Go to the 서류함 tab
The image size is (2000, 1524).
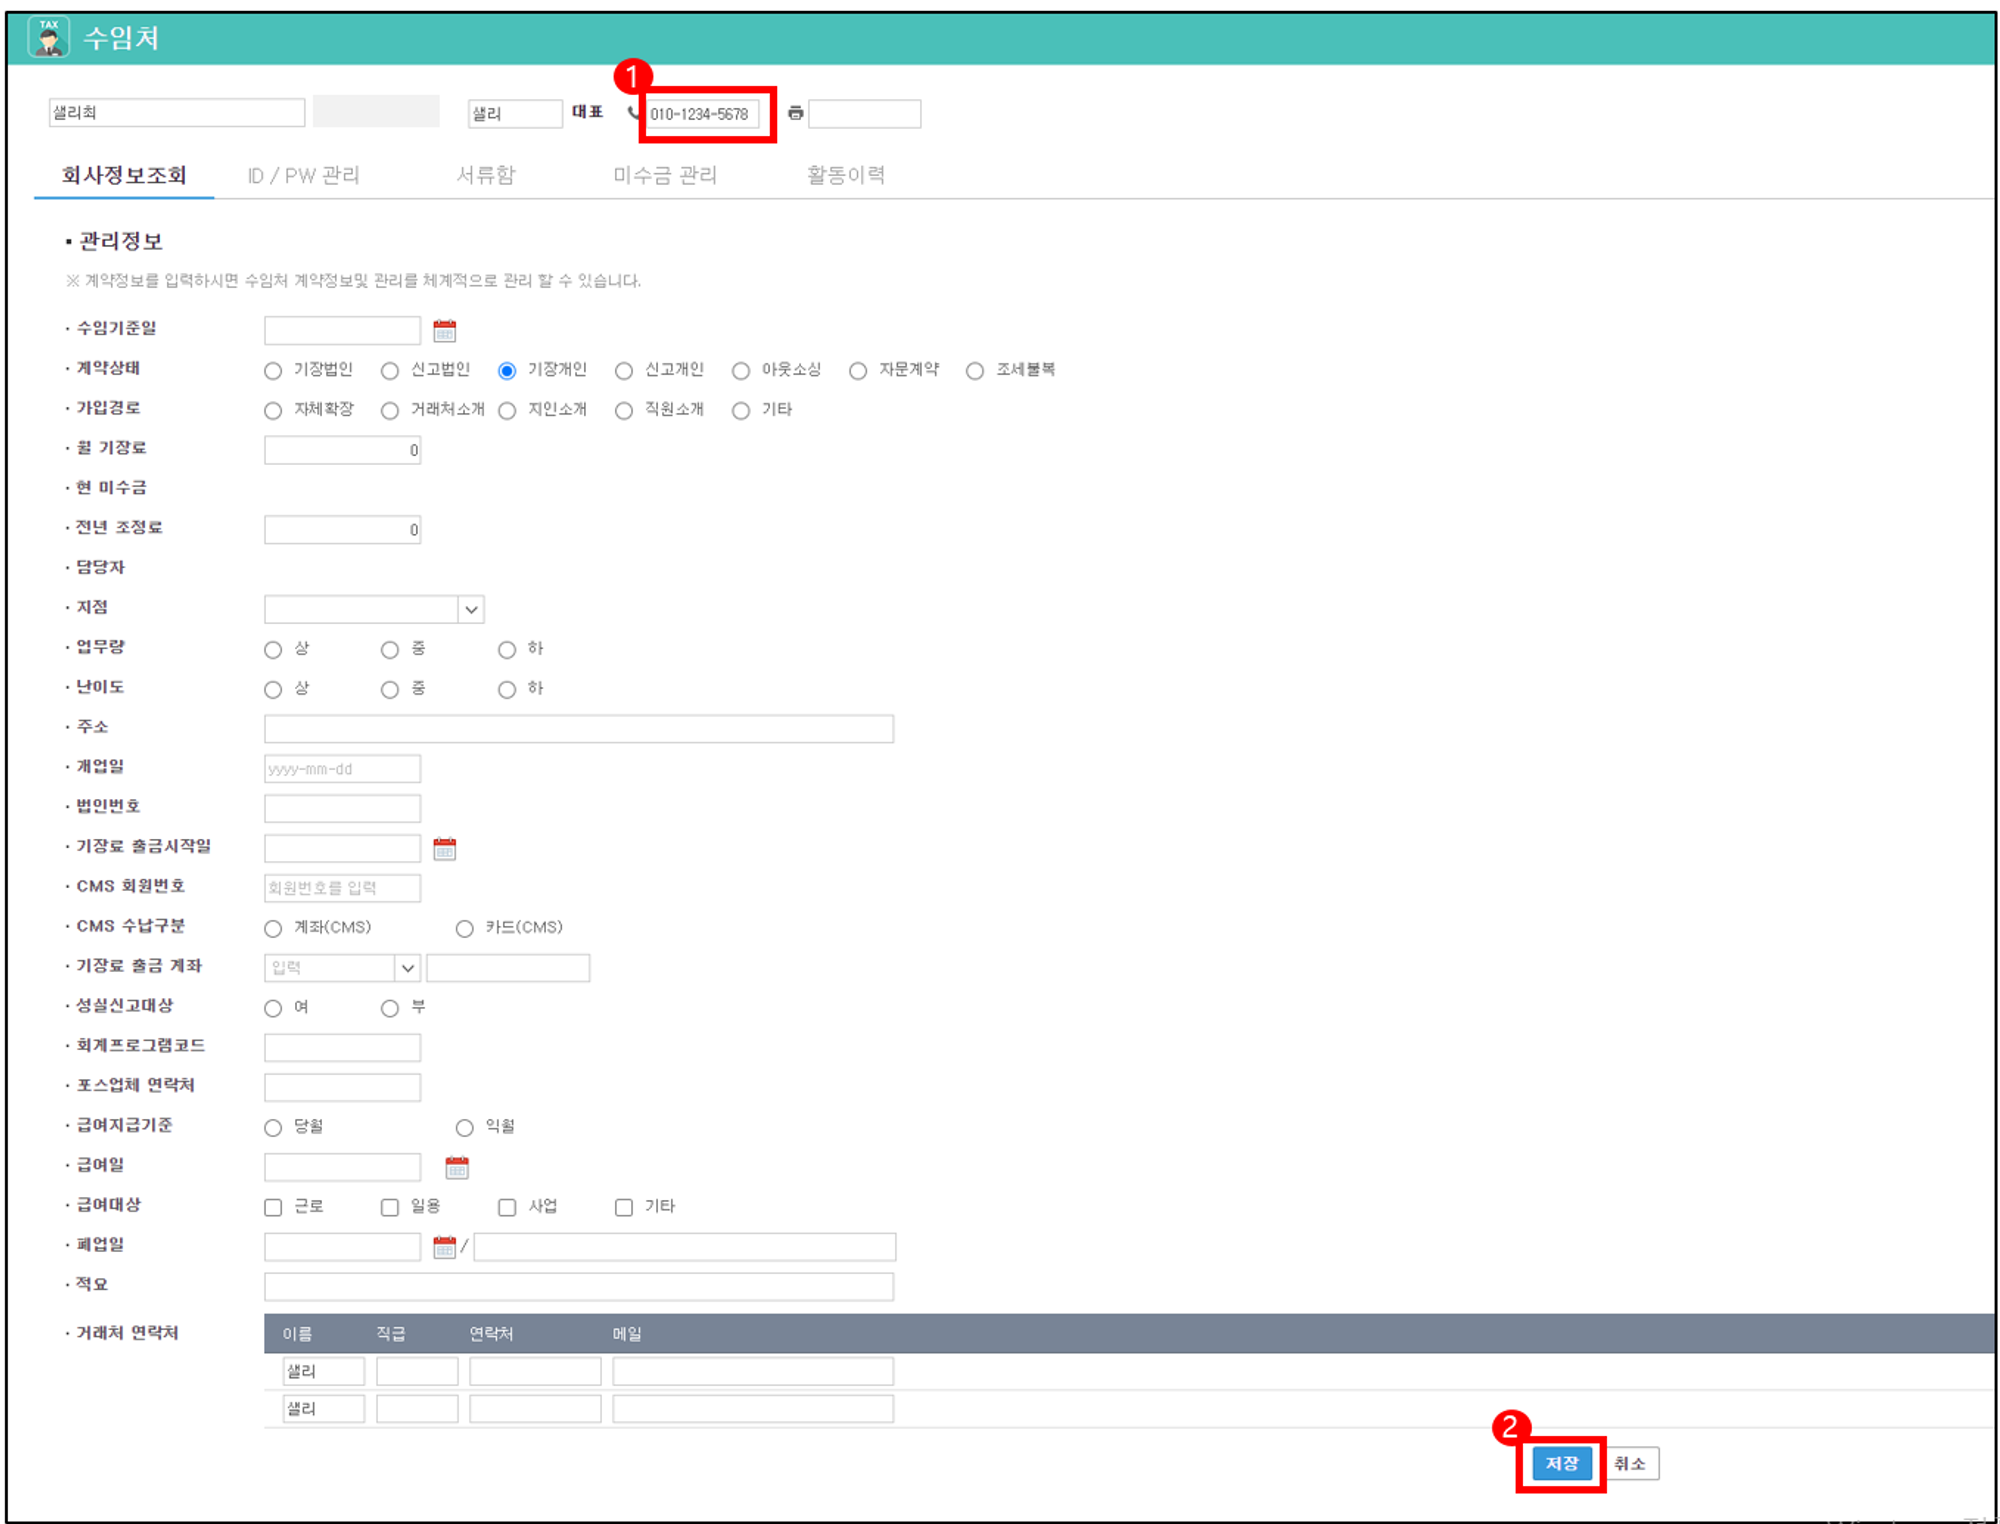[x=485, y=176]
